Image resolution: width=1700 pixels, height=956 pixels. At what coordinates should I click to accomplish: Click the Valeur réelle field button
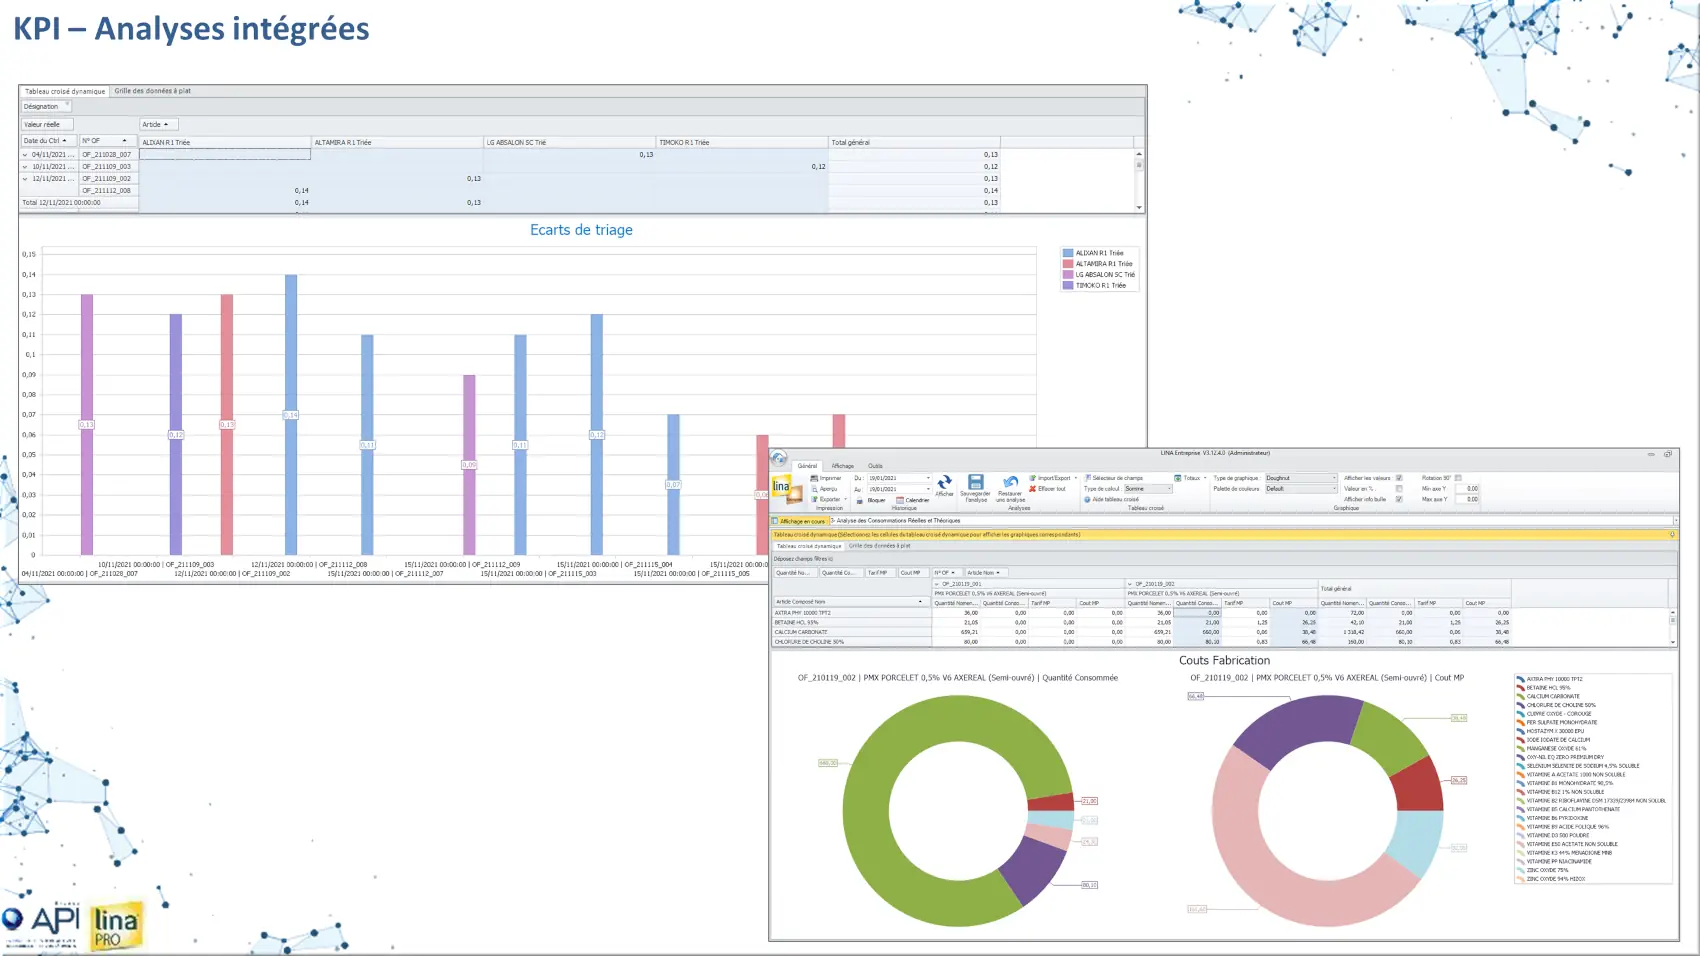(x=46, y=125)
